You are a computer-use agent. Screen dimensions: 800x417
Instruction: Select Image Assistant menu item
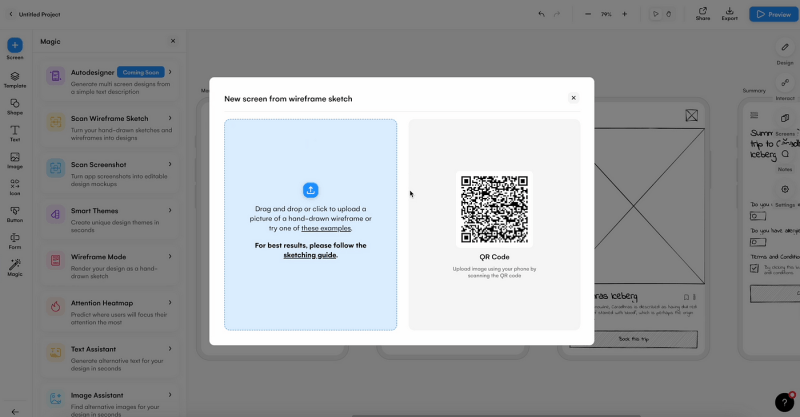[109, 403]
